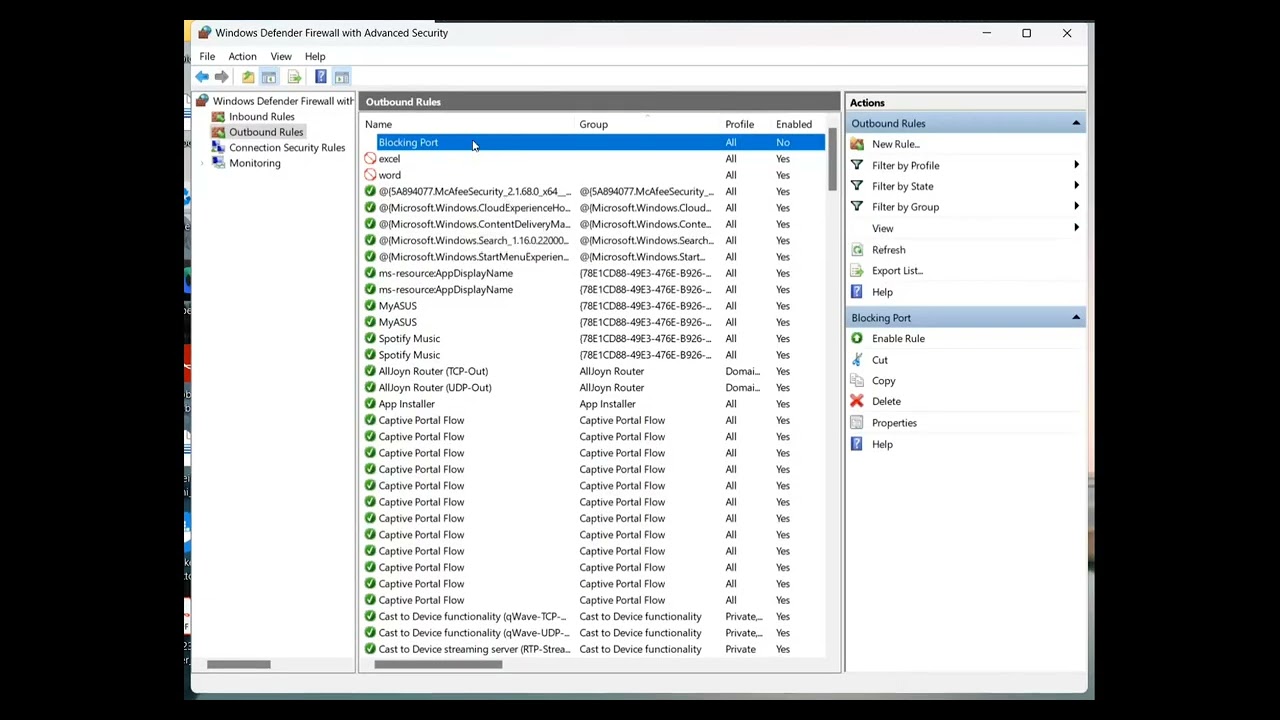1280x720 pixels.
Task: Click the rule list vertical scrollbar thumb
Action: [832, 160]
